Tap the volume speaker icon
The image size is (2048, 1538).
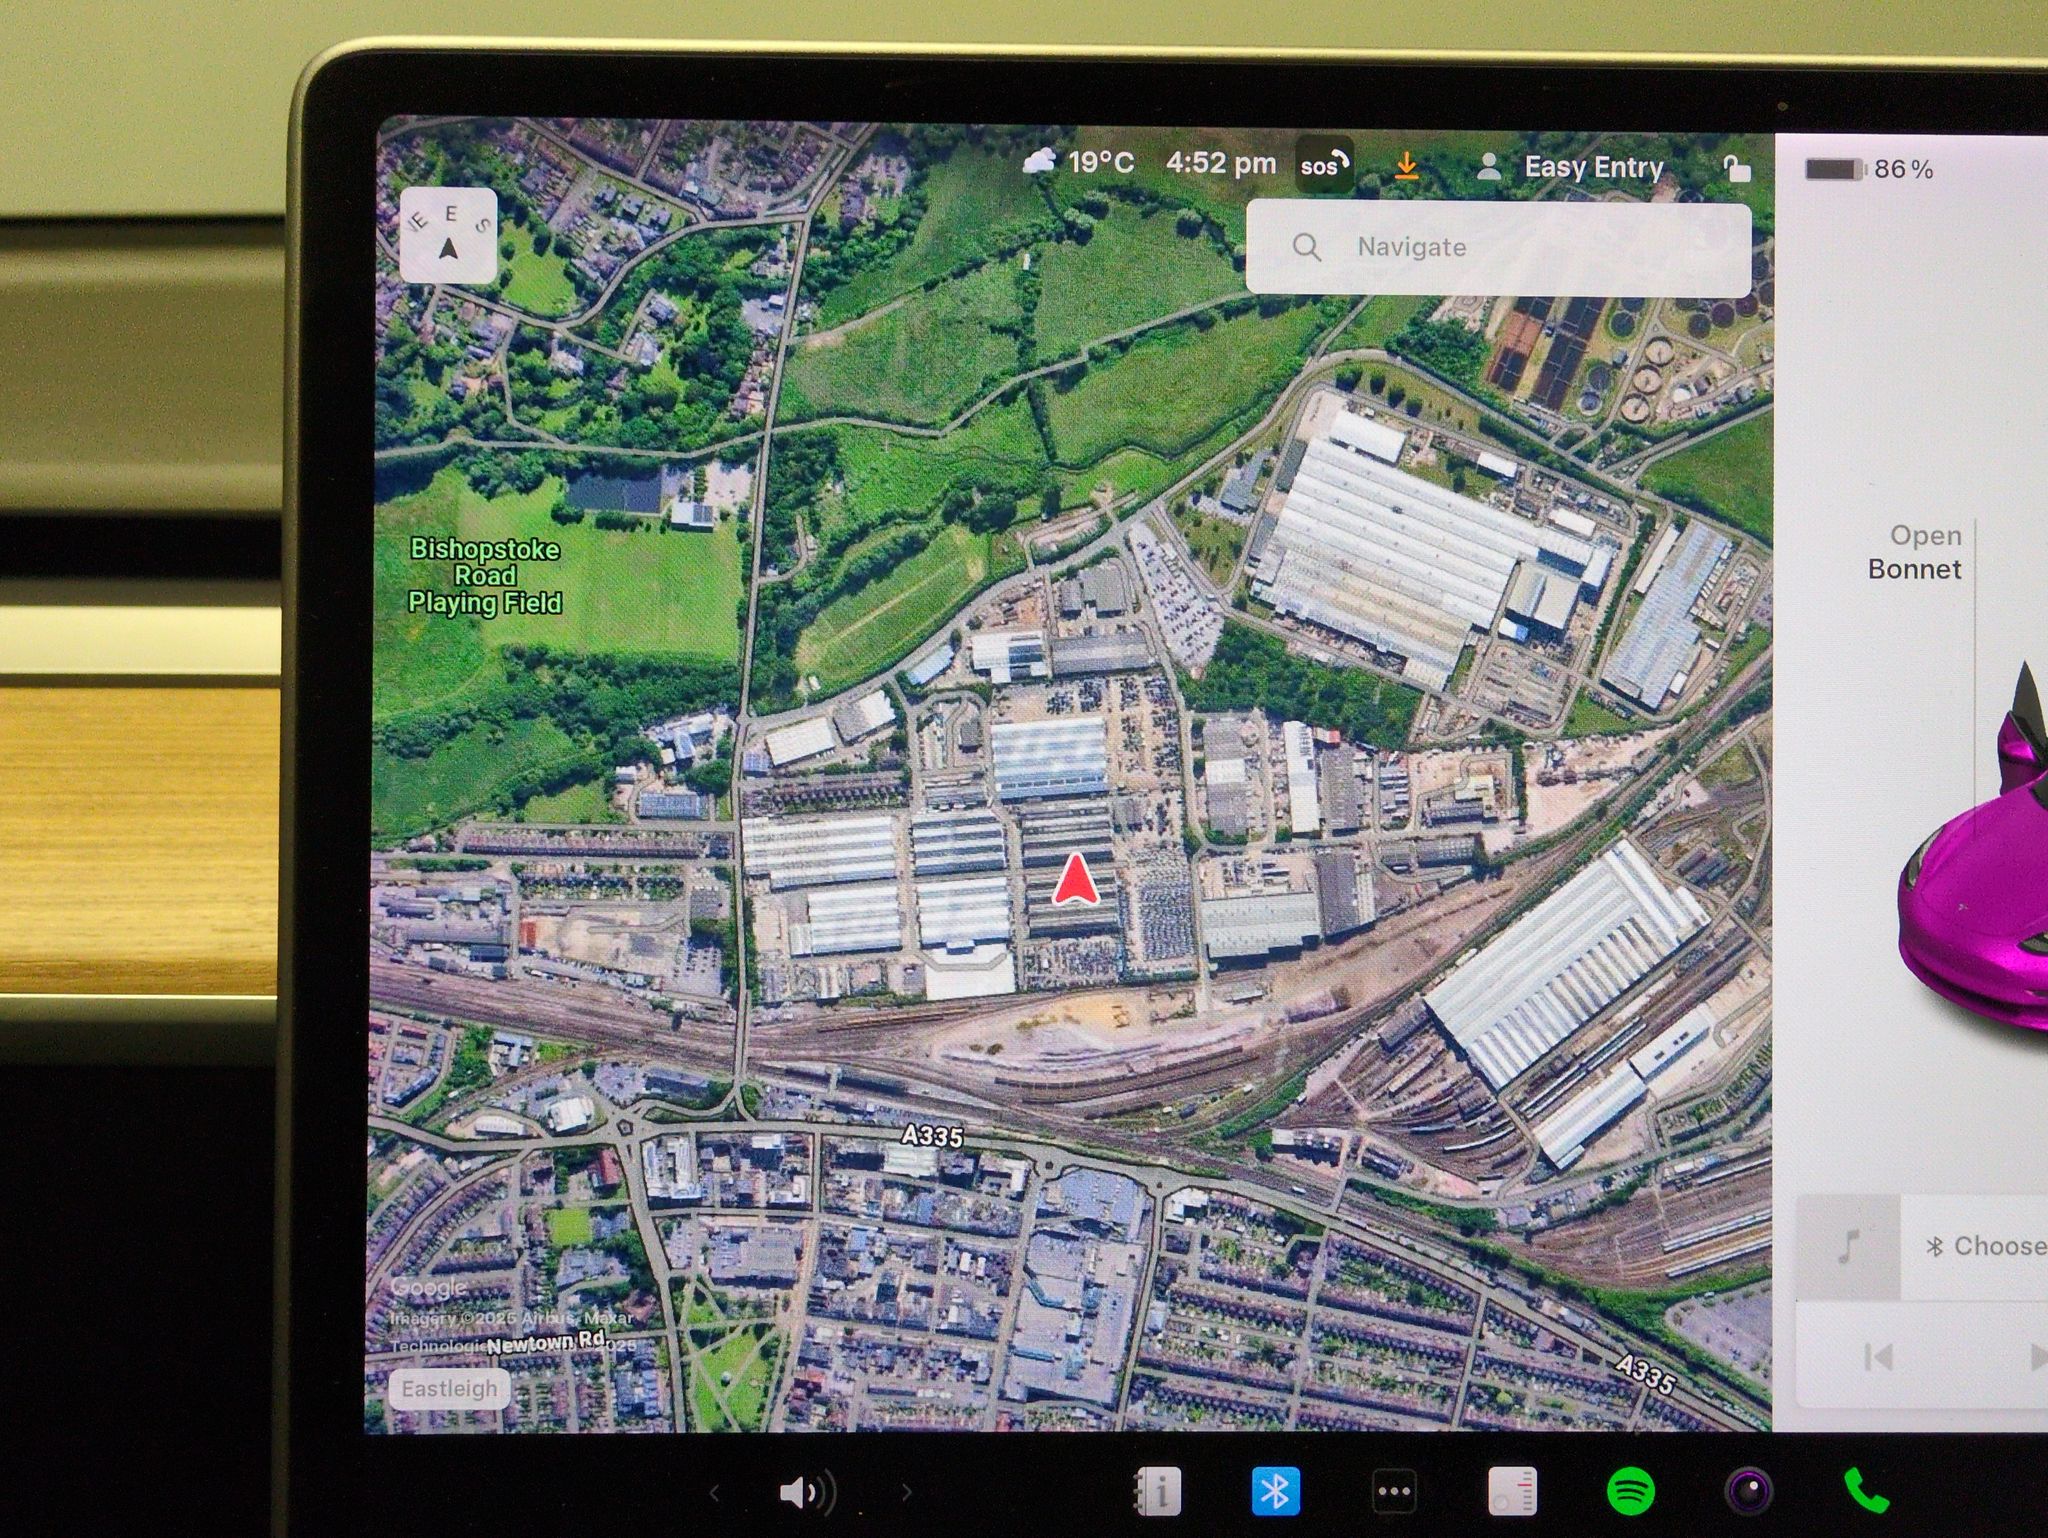click(806, 1493)
